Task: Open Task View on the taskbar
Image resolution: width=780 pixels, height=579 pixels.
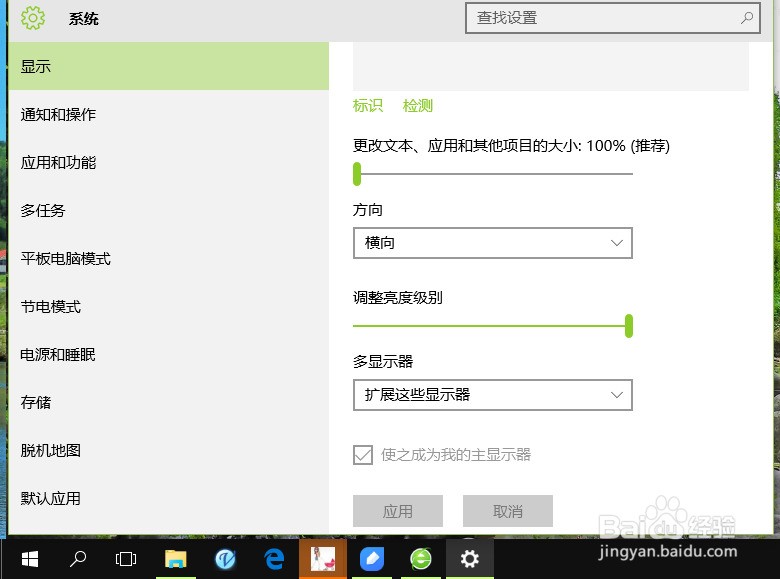Action: coord(126,559)
